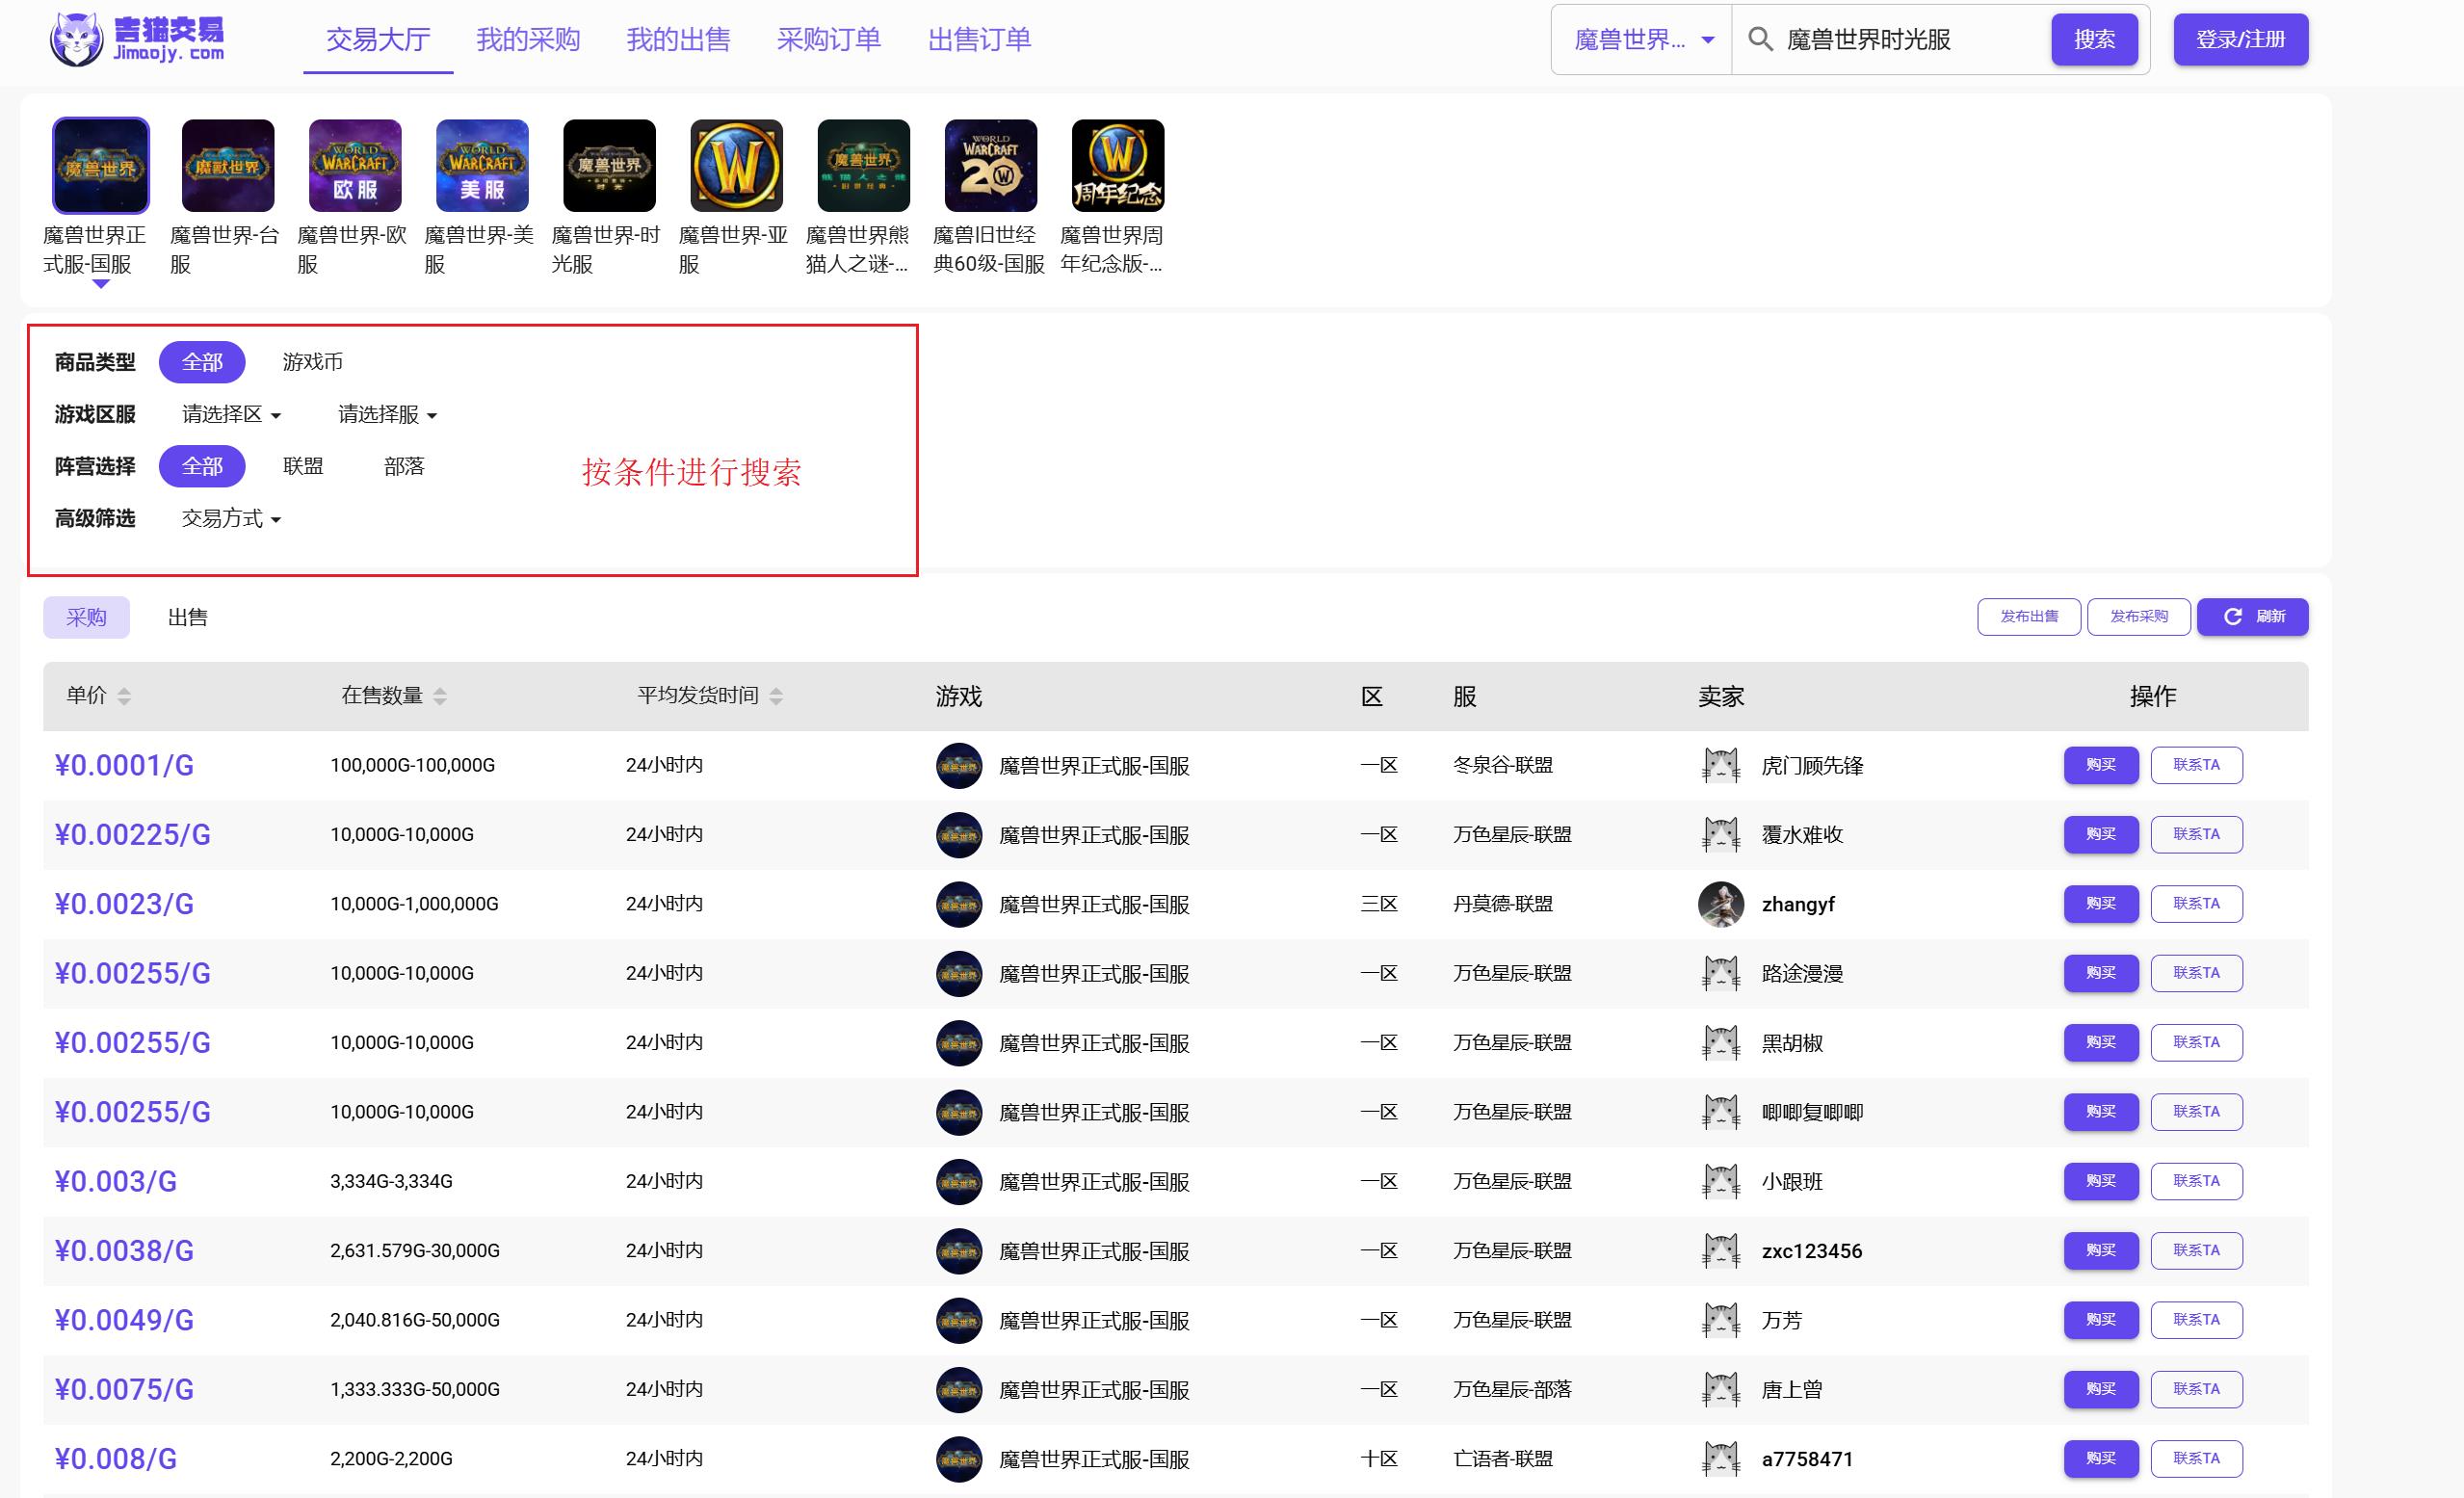Pick the 魔兽旧世经典60级 20th anniversary icon
Image resolution: width=2464 pixels, height=1498 pixels.
click(990, 166)
